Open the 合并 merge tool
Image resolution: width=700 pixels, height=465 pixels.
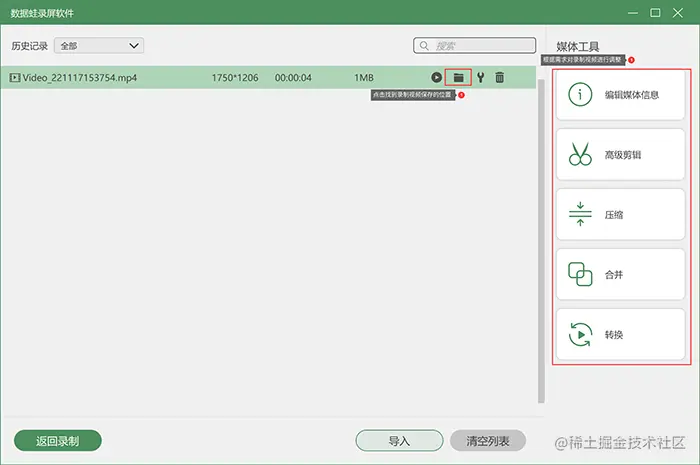pos(620,274)
